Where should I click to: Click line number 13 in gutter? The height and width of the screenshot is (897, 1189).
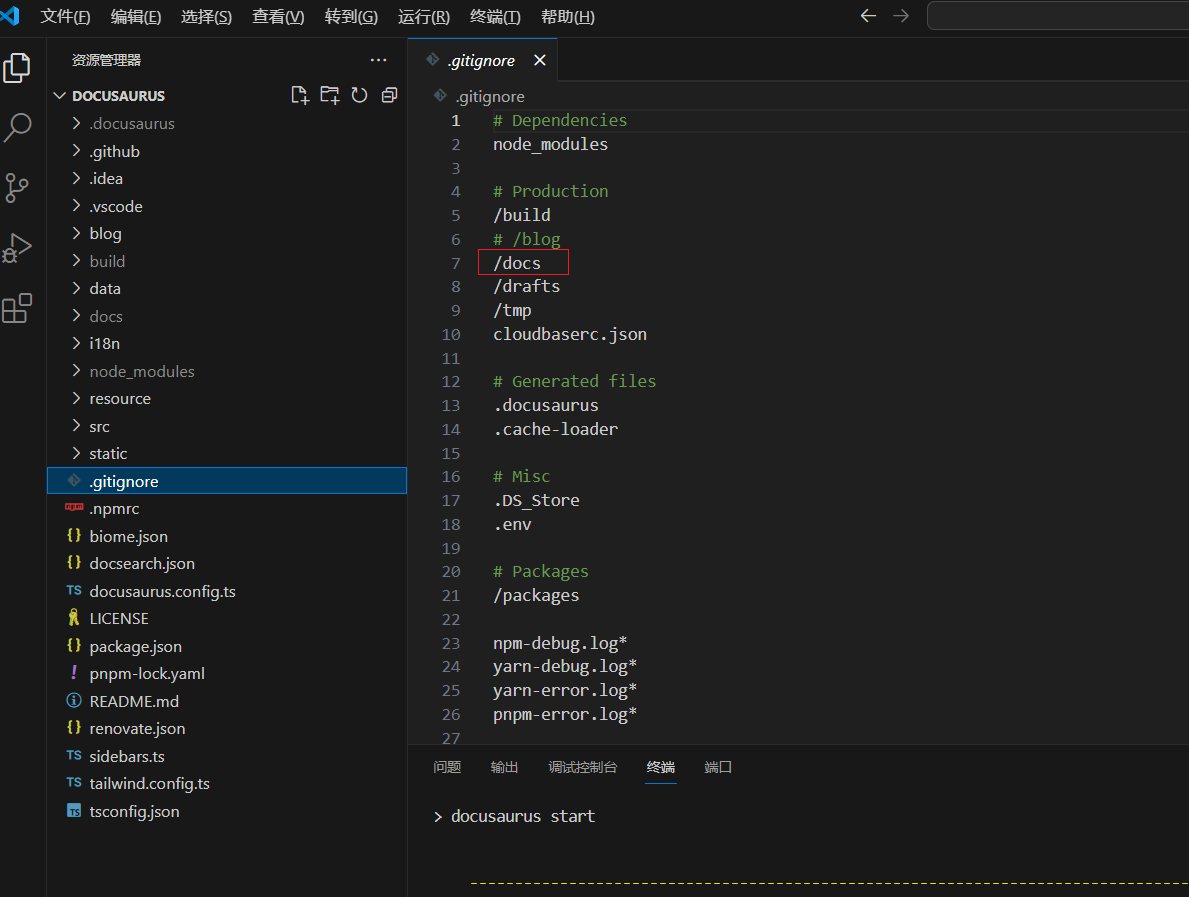pos(450,406)
